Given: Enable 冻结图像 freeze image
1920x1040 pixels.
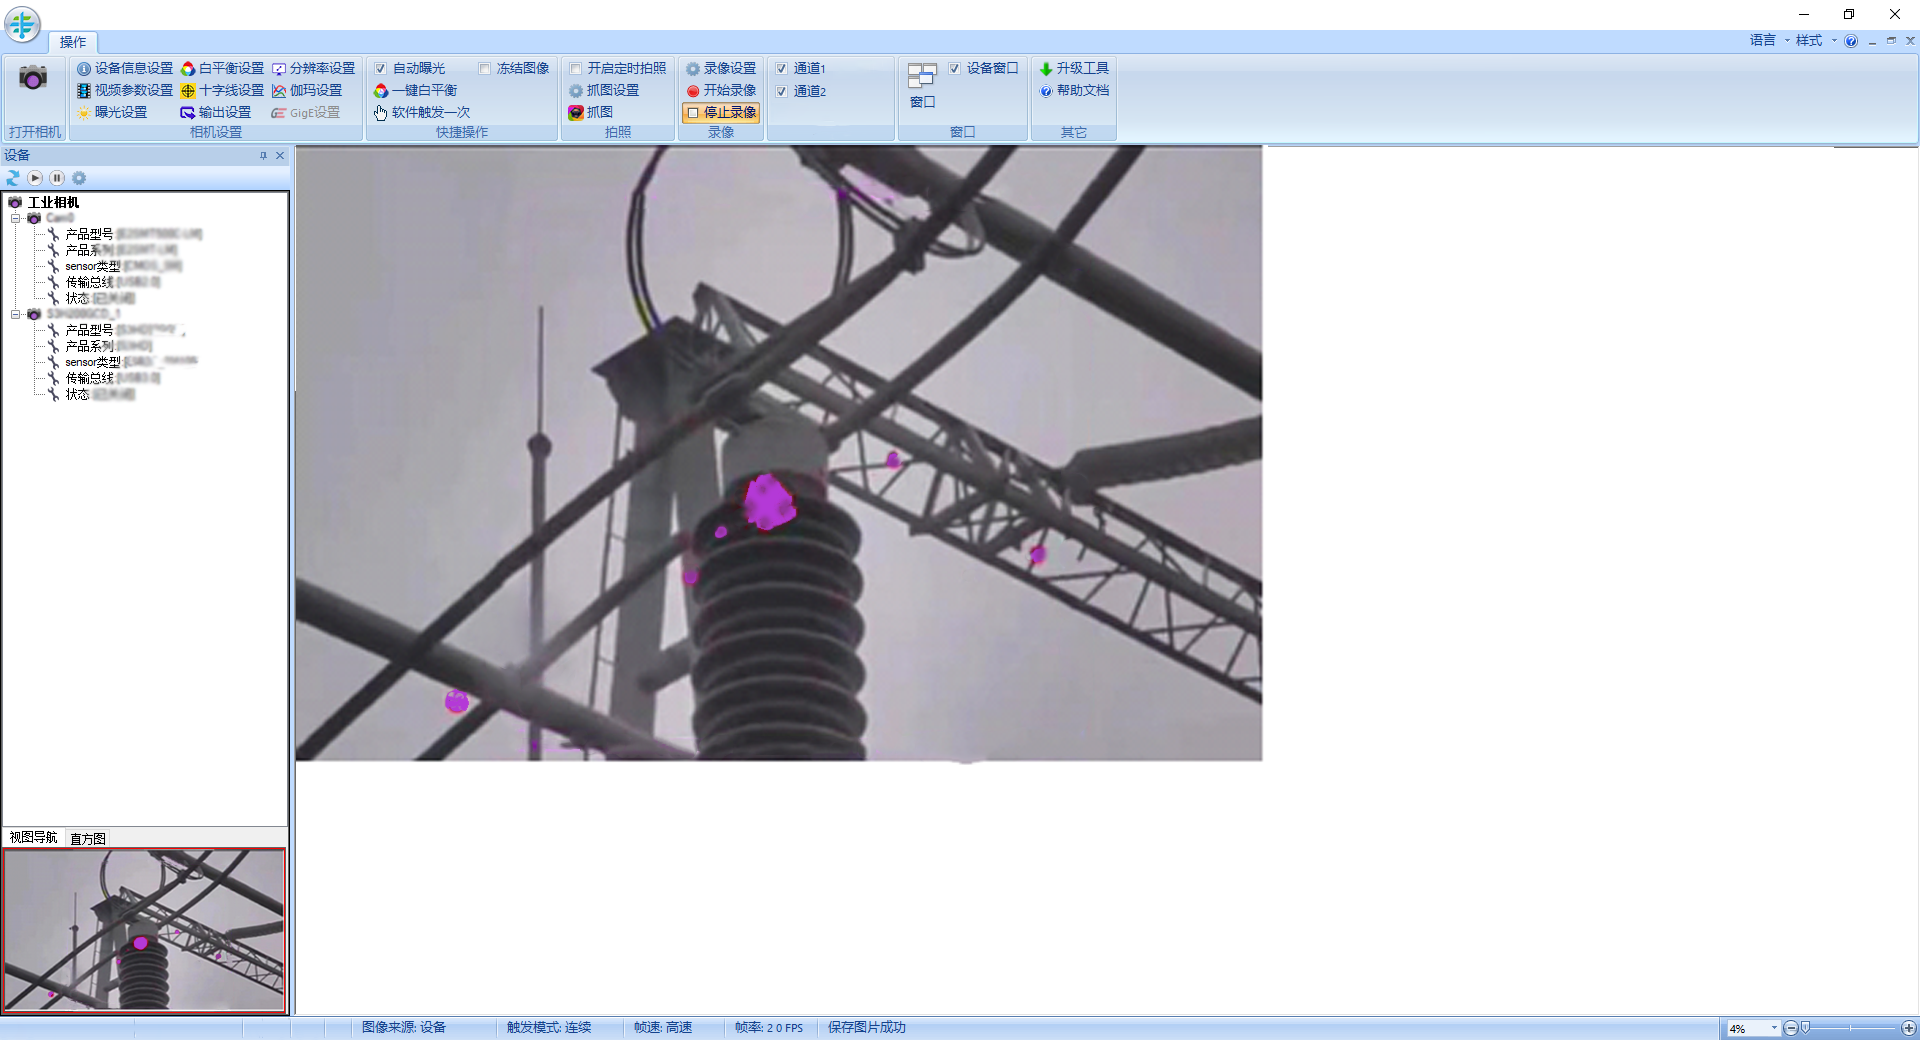Looking at the screenshot, I should point(484,68).
